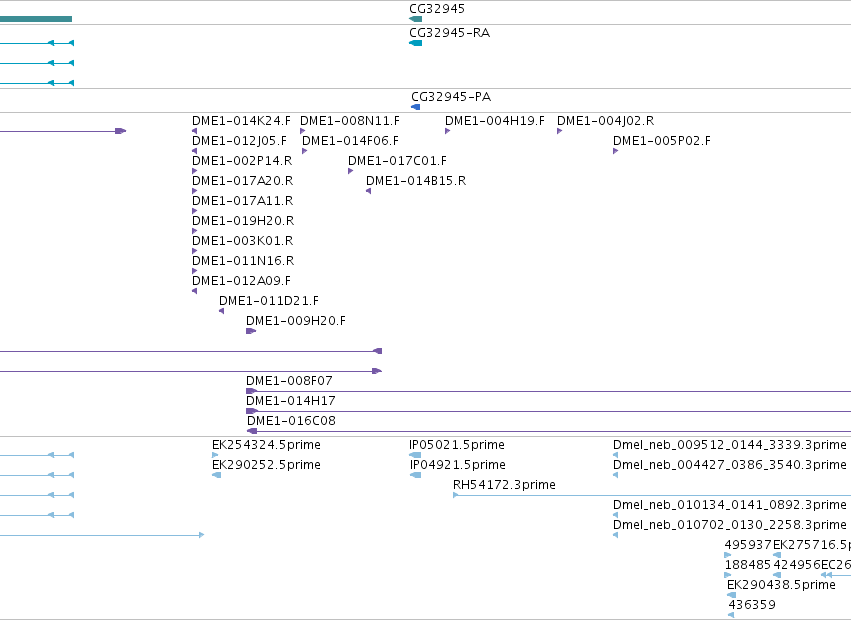Click the RH54172.3prime EST label

point(504,485)
